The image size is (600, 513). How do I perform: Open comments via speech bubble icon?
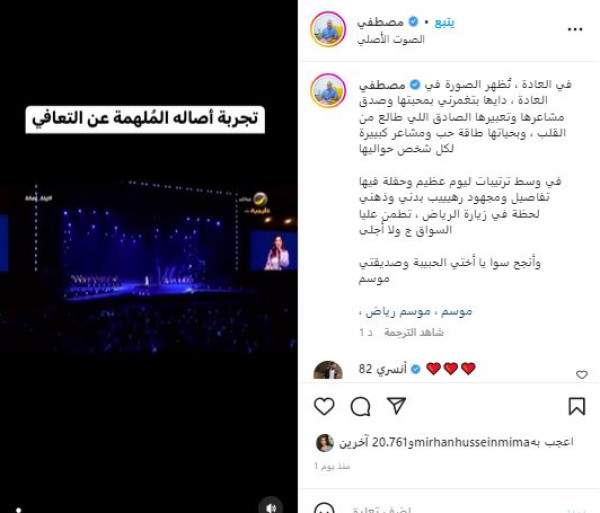pos(360,406)
